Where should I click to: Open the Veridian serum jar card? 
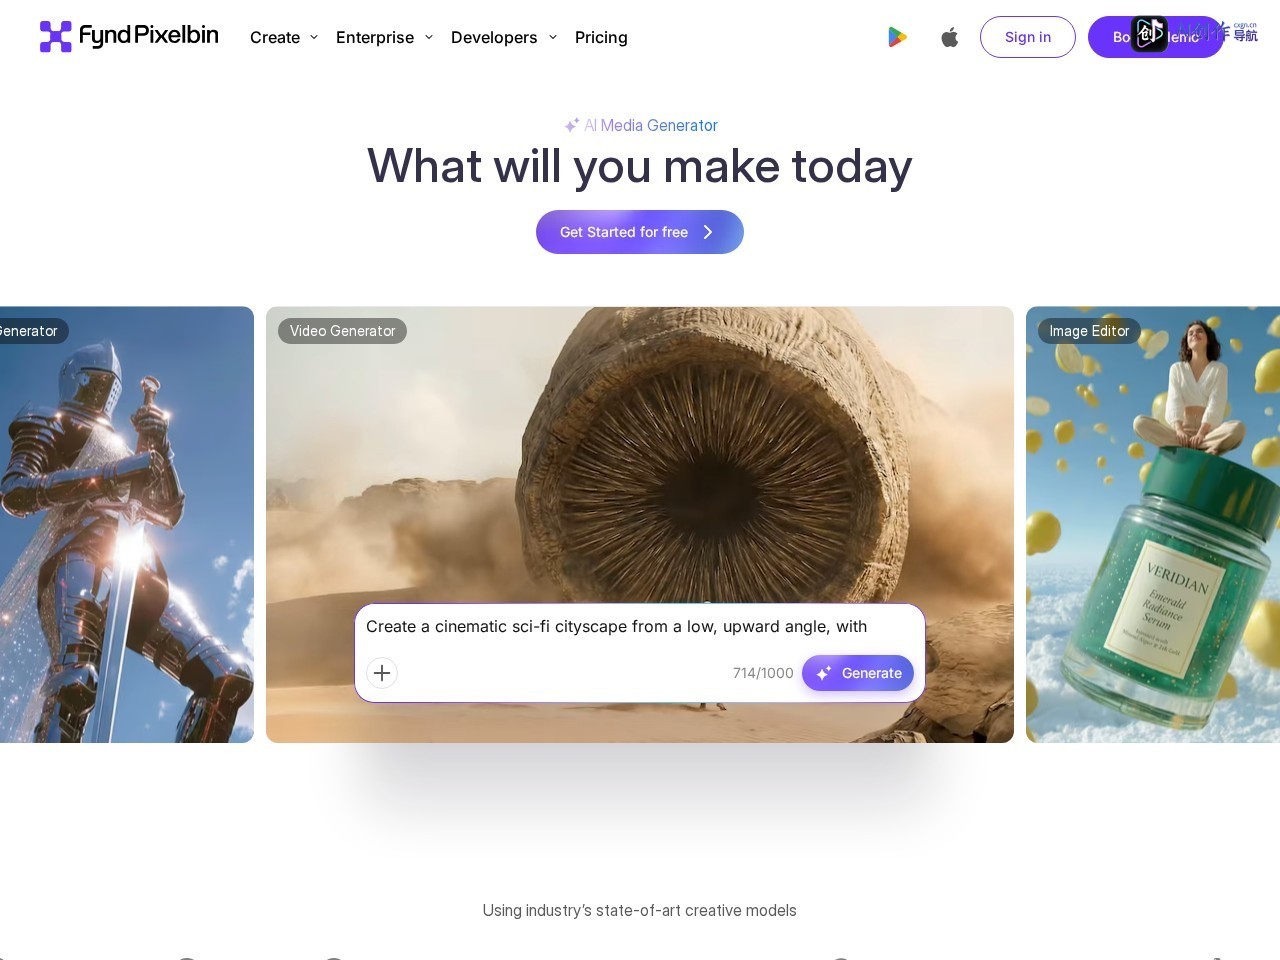[x=1153, y=525]
